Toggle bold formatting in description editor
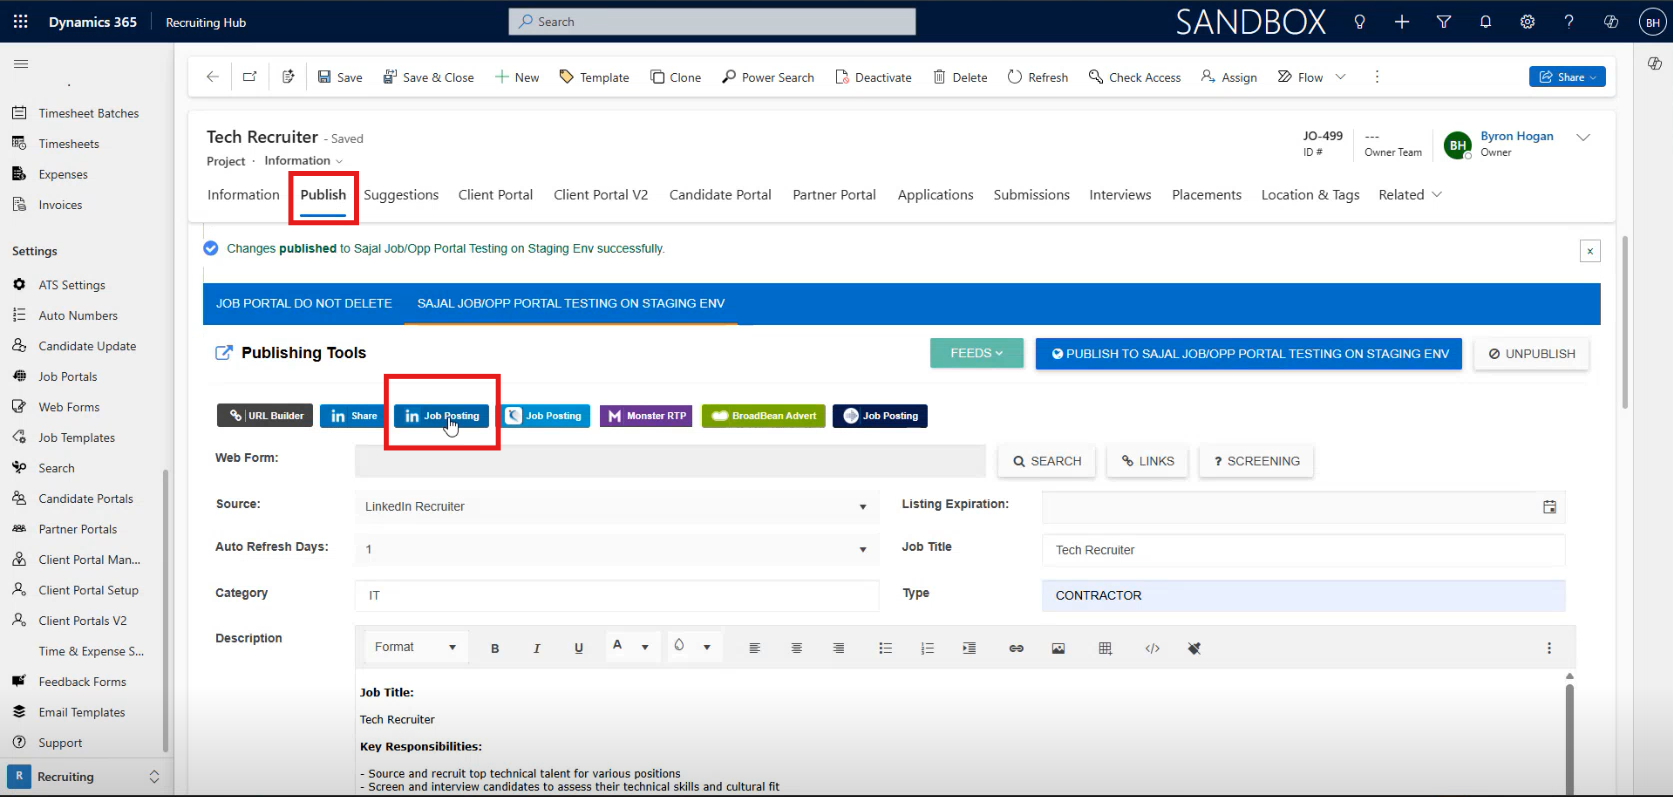The height and width of the screenshot is (797, 1673). coord(495,648)
